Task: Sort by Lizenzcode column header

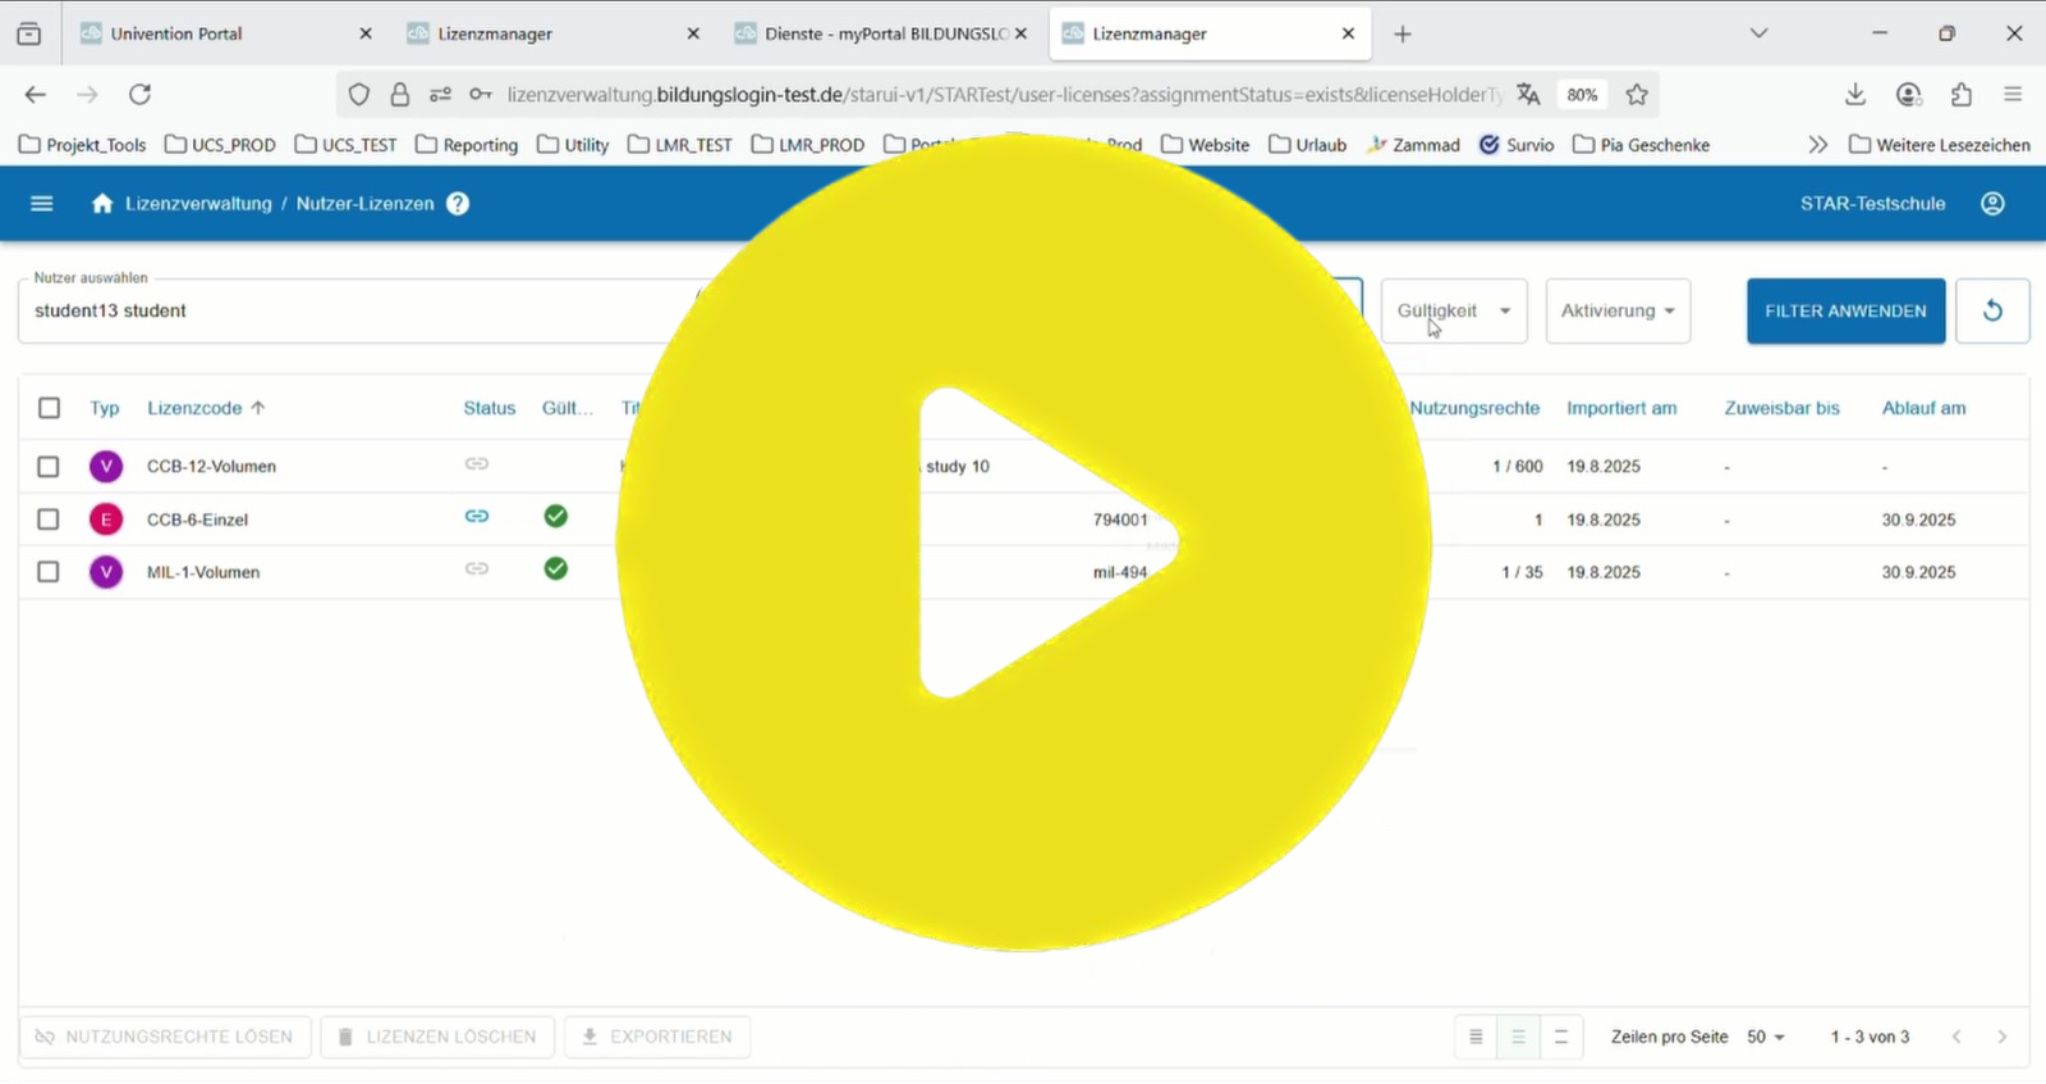Action: (x=195, y=408)
